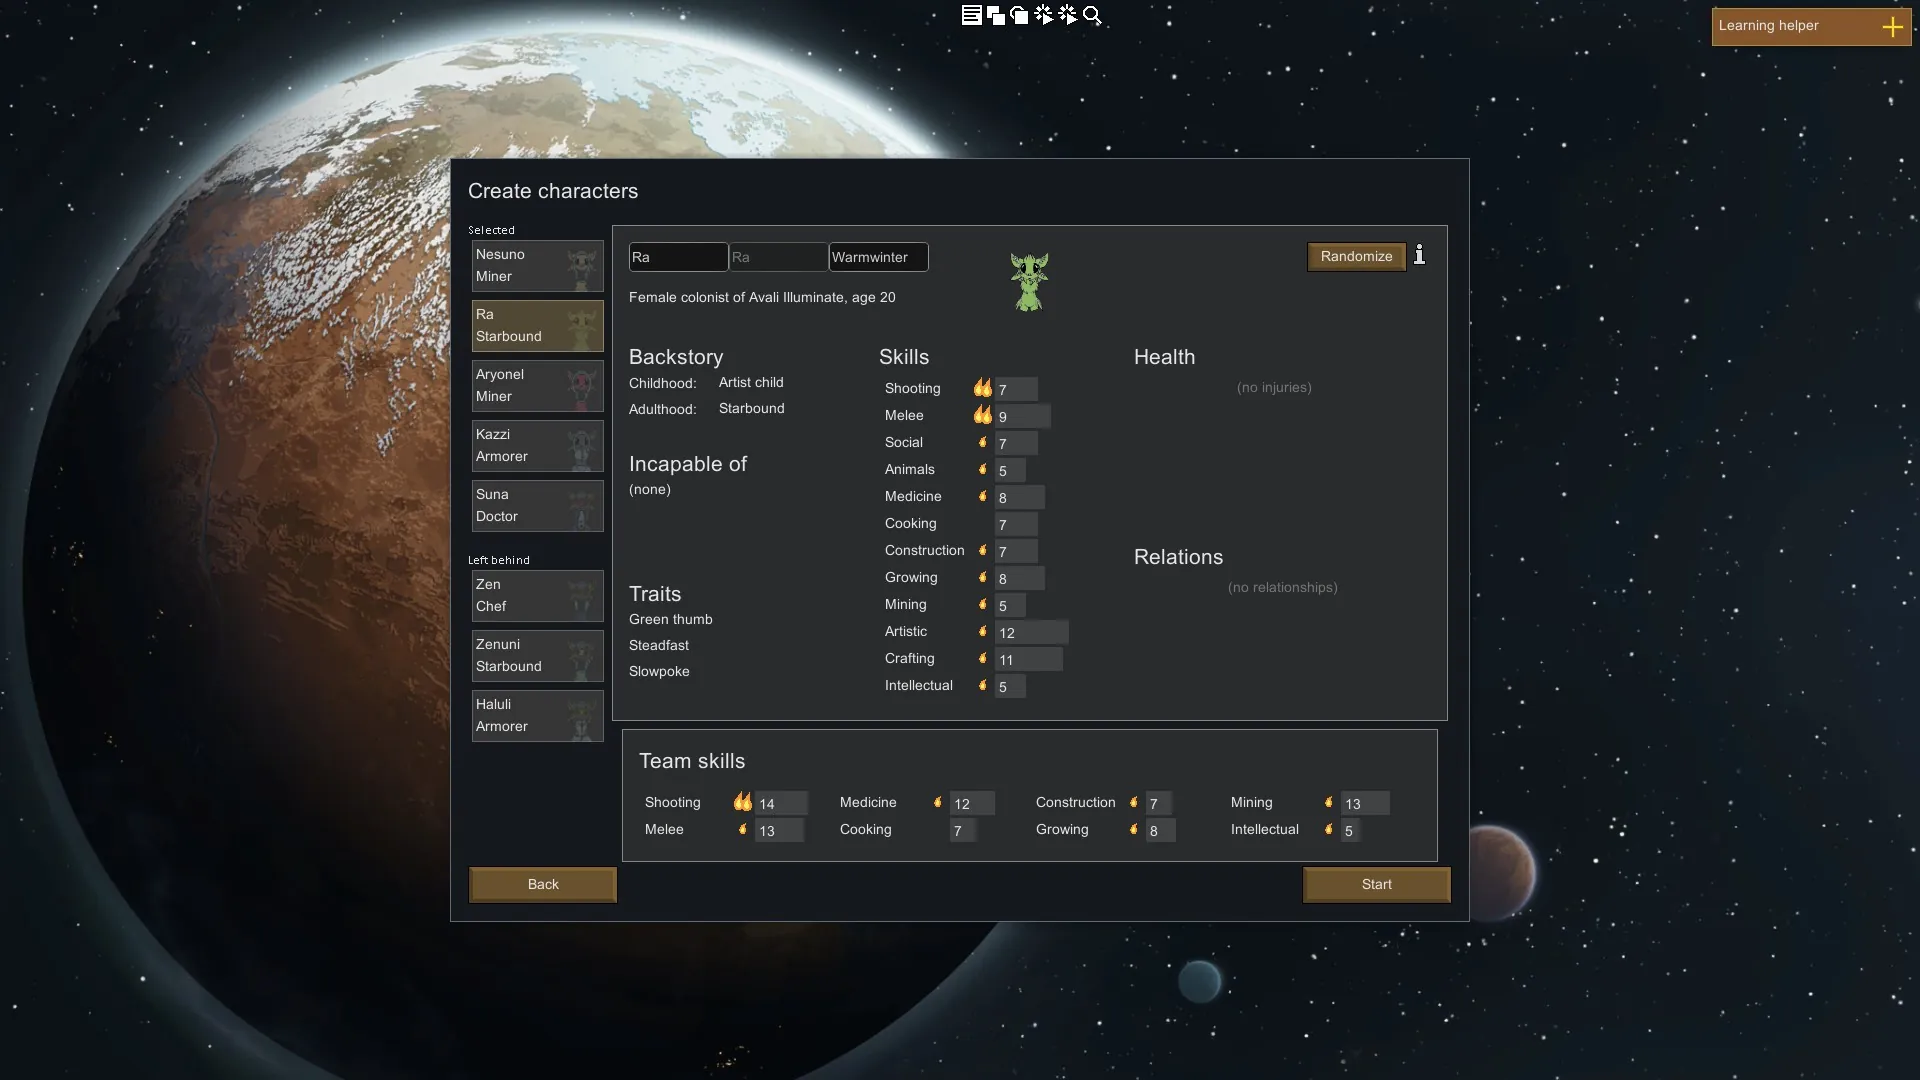
Task: Select Zen Chef in left behind list
Action: pyautogui.click(x=537, y=596)
